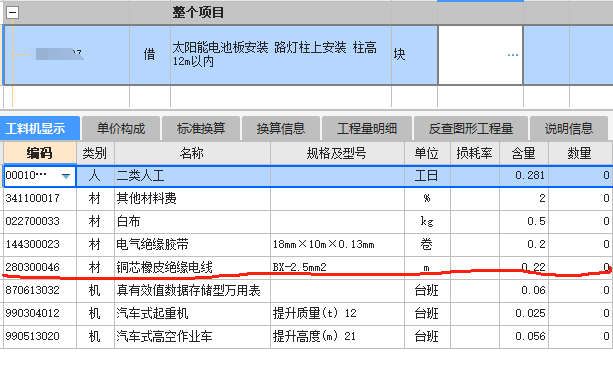The width and height of the screenshot is (613, 380).
Task: Click the 0.22 content value
Action: 524,268
